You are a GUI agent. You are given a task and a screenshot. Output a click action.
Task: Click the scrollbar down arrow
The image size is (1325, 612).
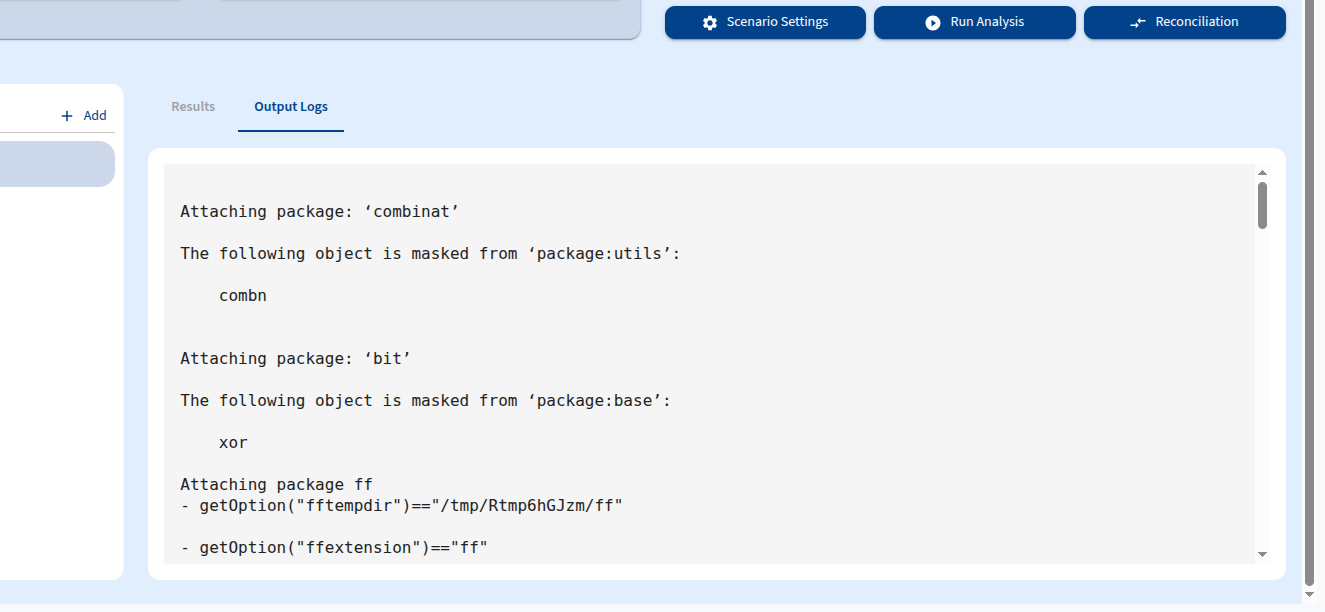point(1262,553)
